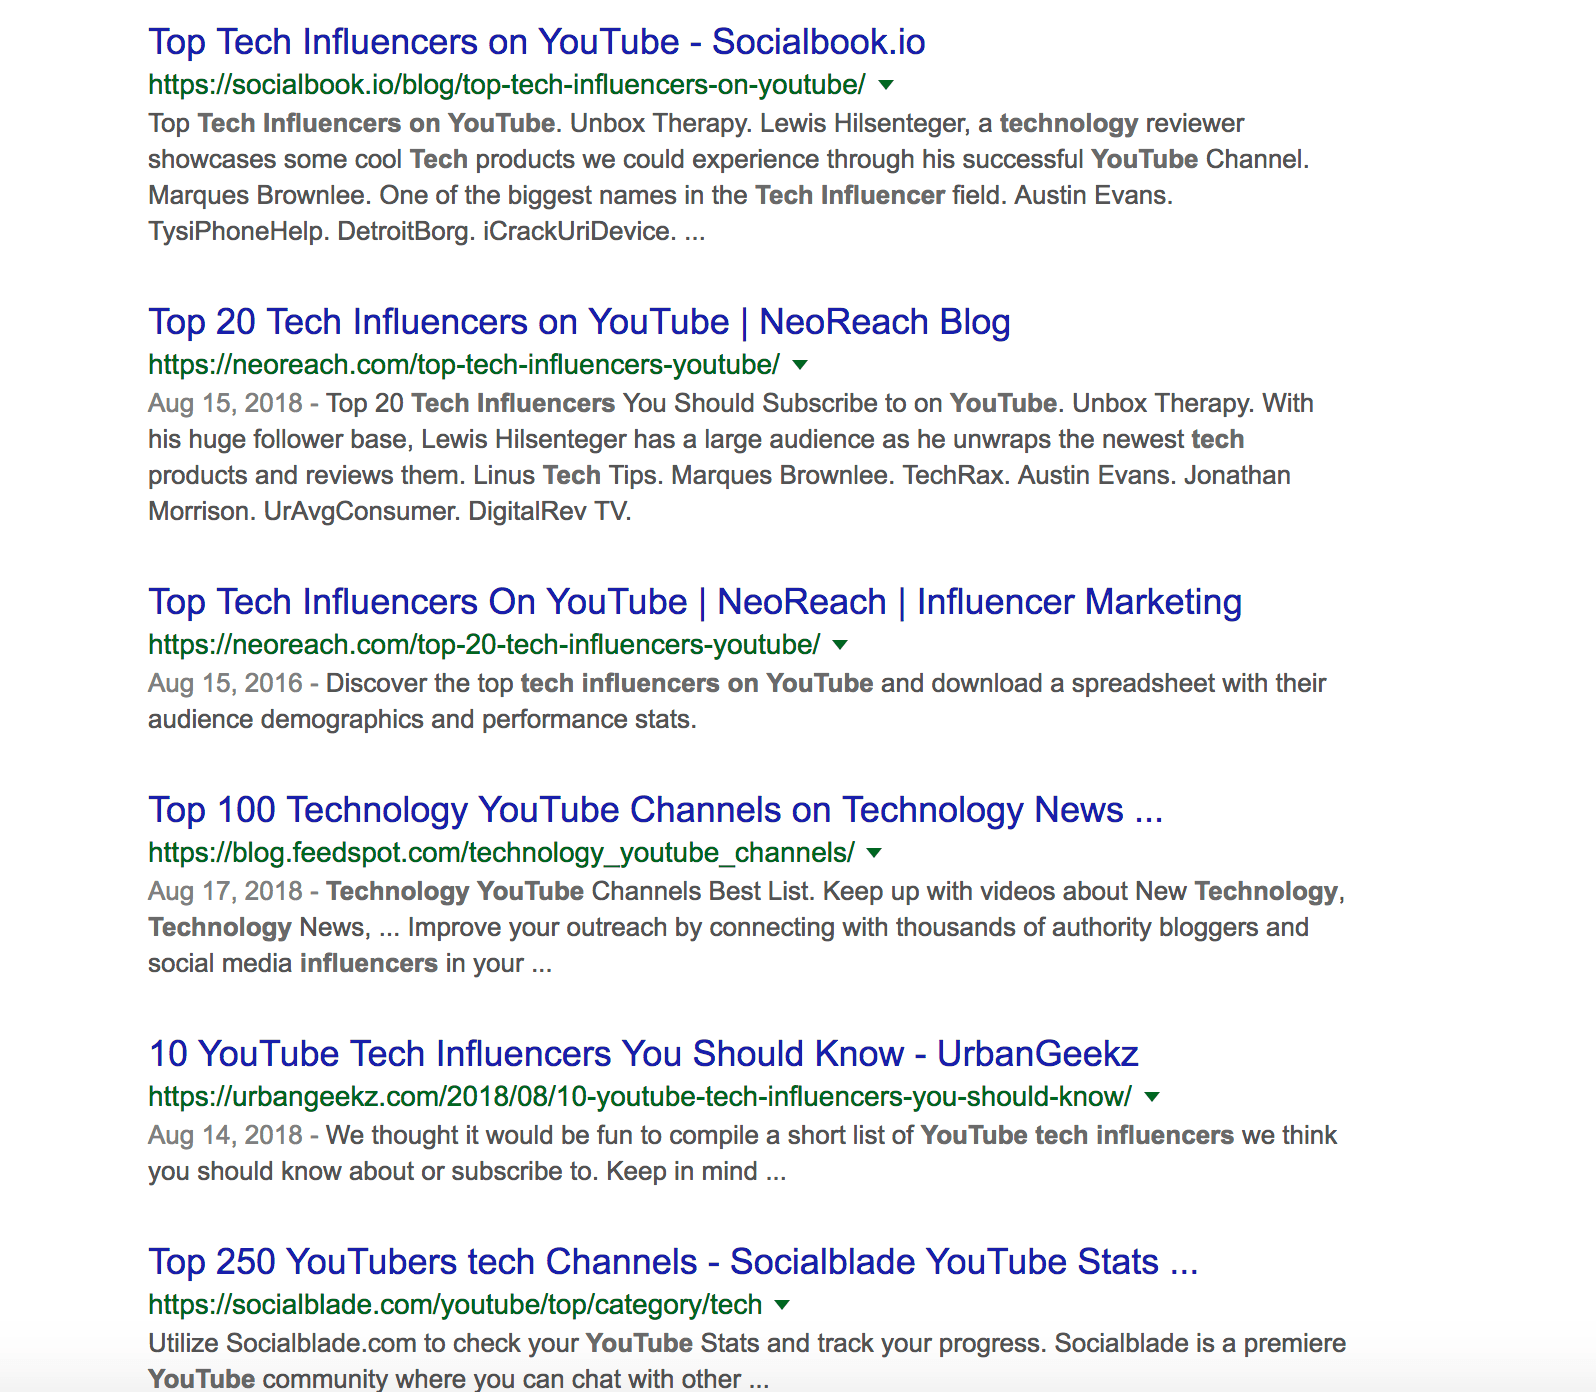
Task: Open the dropdown arrow beside the socialblade.com URL
Action: 782,1305
